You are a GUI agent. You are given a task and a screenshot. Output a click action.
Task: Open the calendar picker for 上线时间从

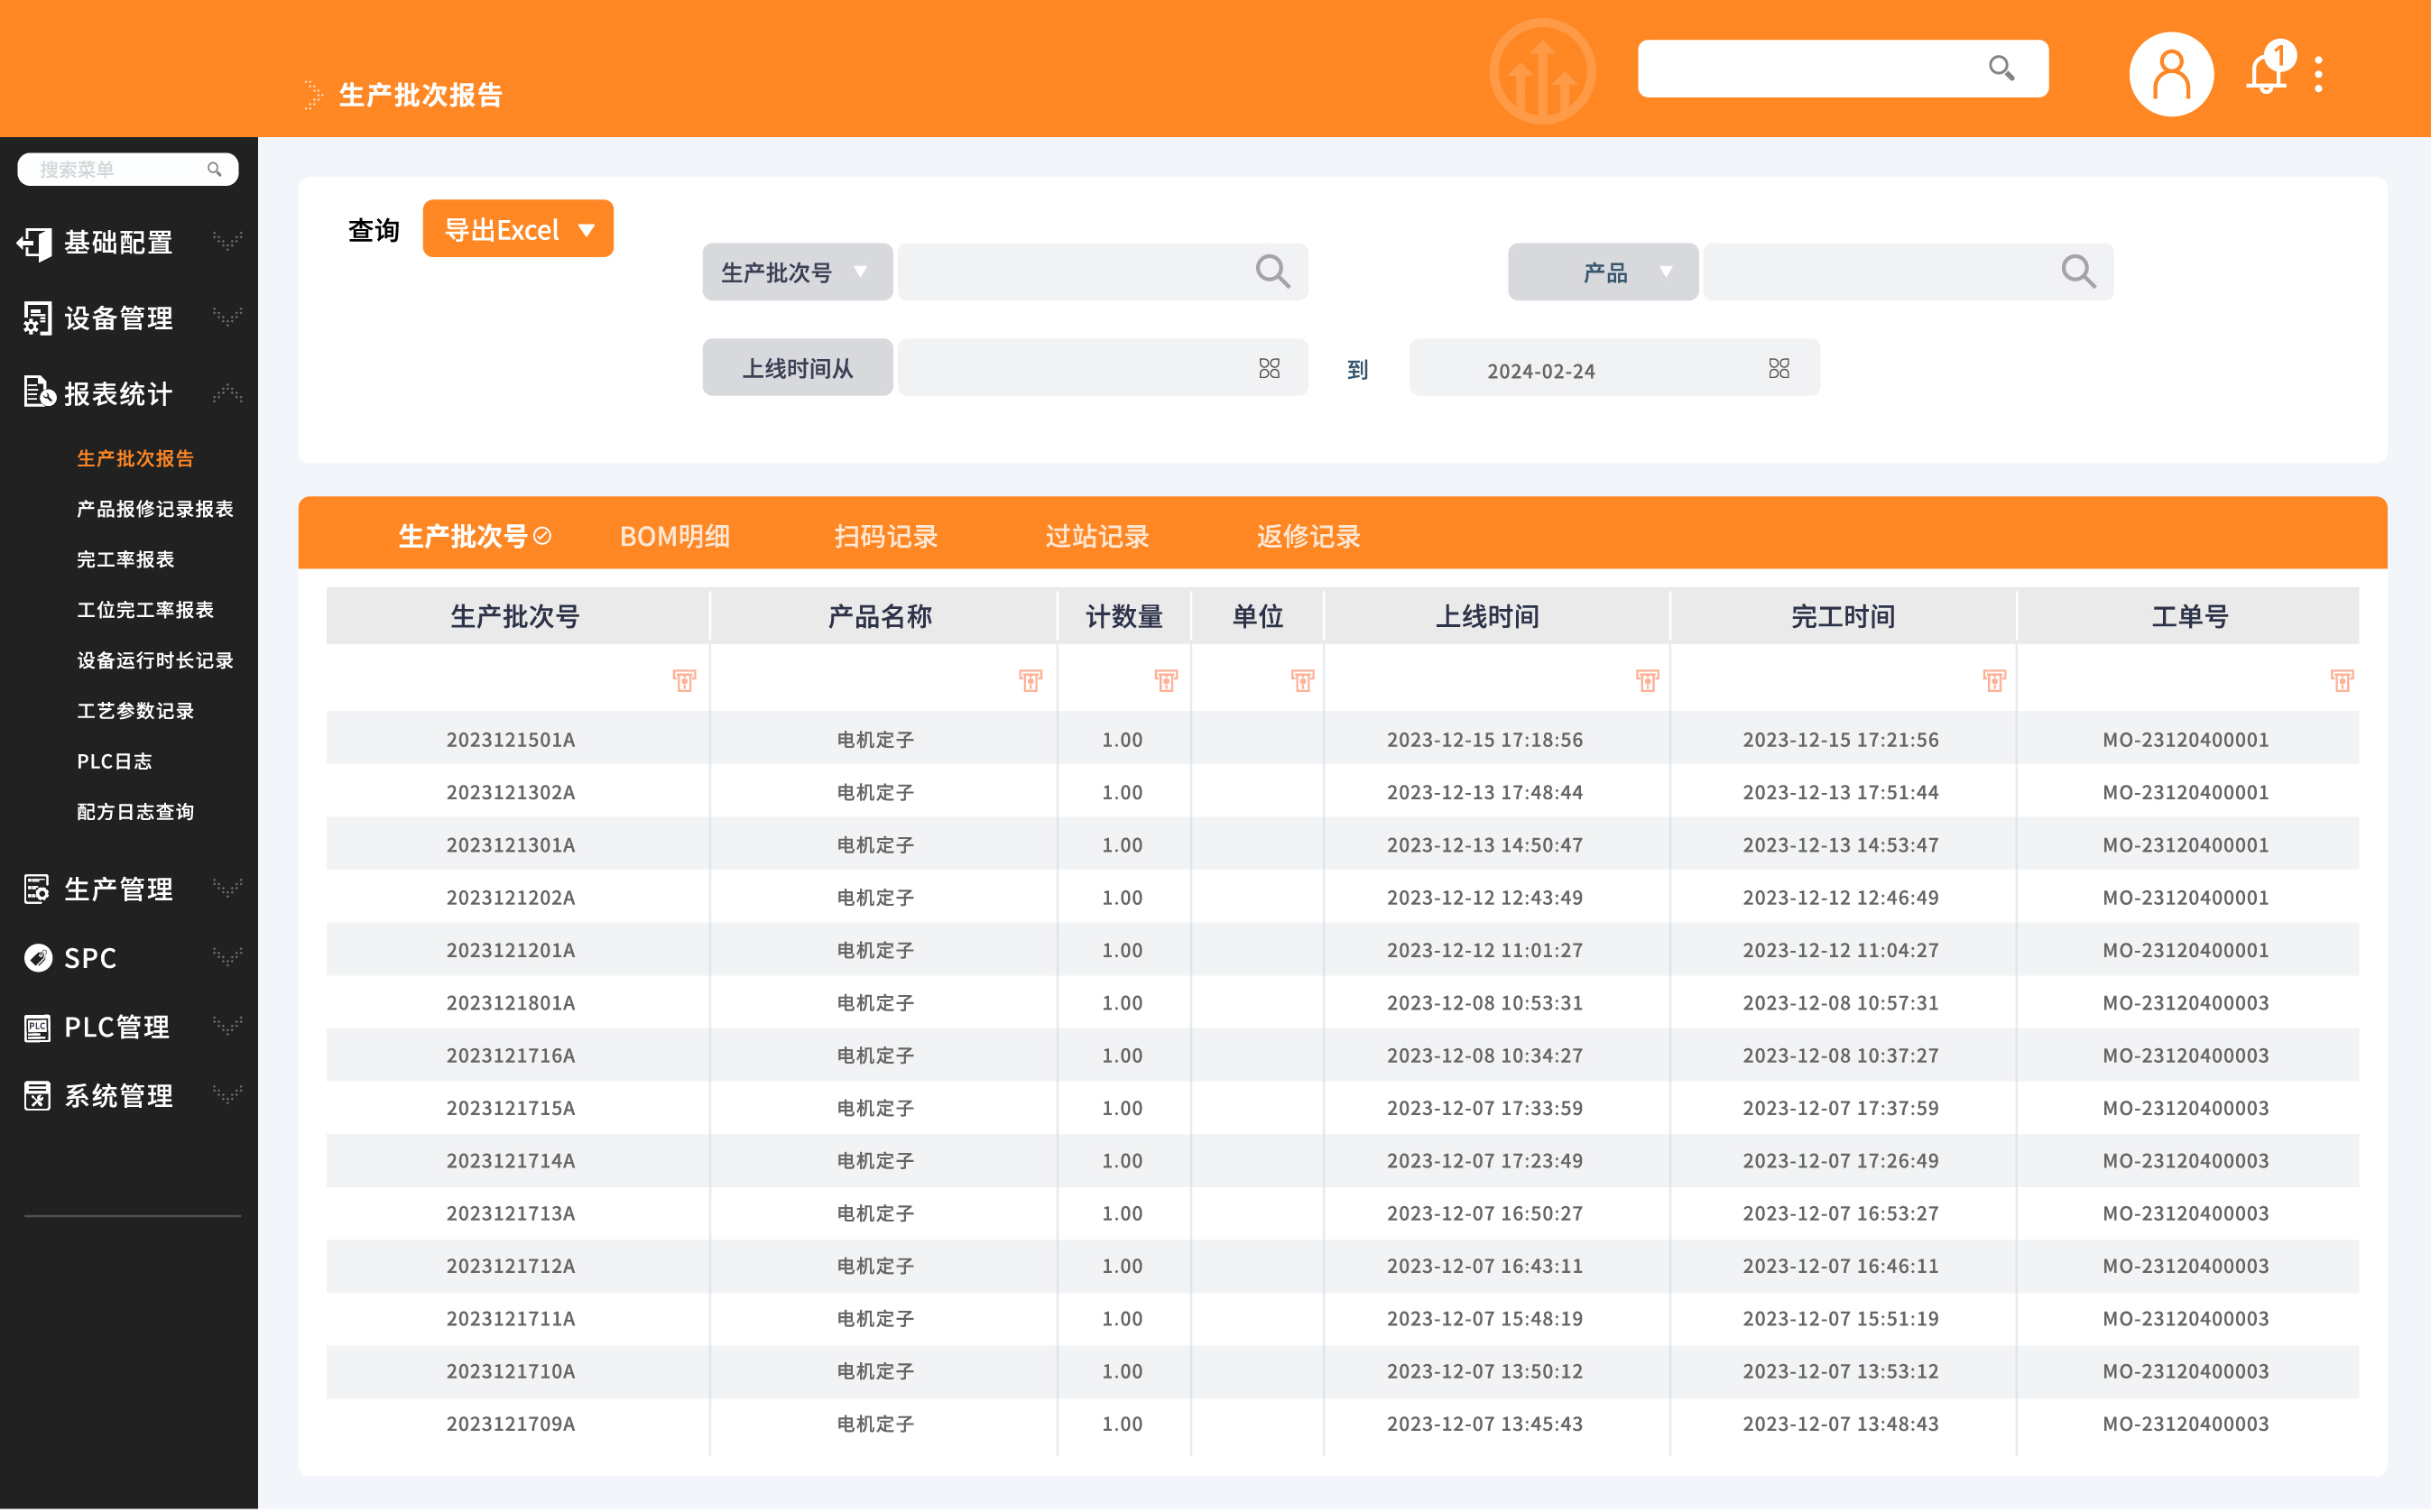[1268, 369]
